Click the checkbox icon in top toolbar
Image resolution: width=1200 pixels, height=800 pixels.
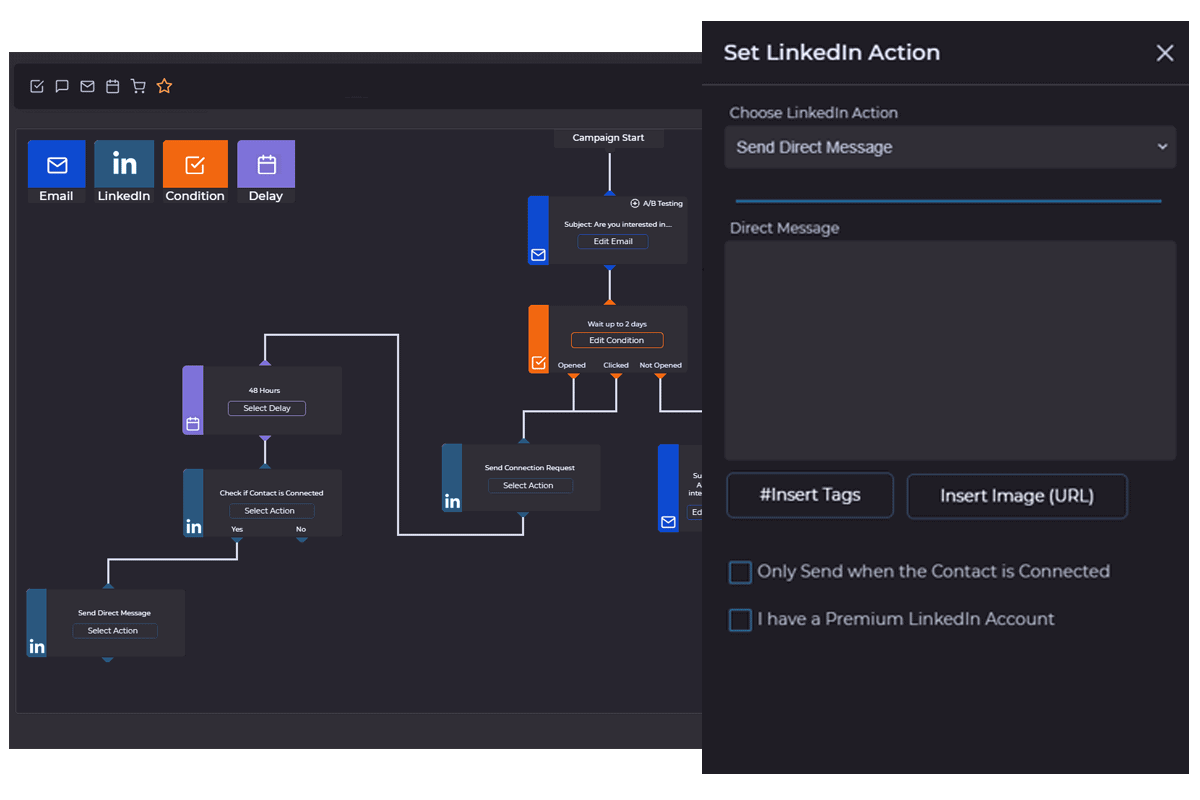(x=37, y=87)
